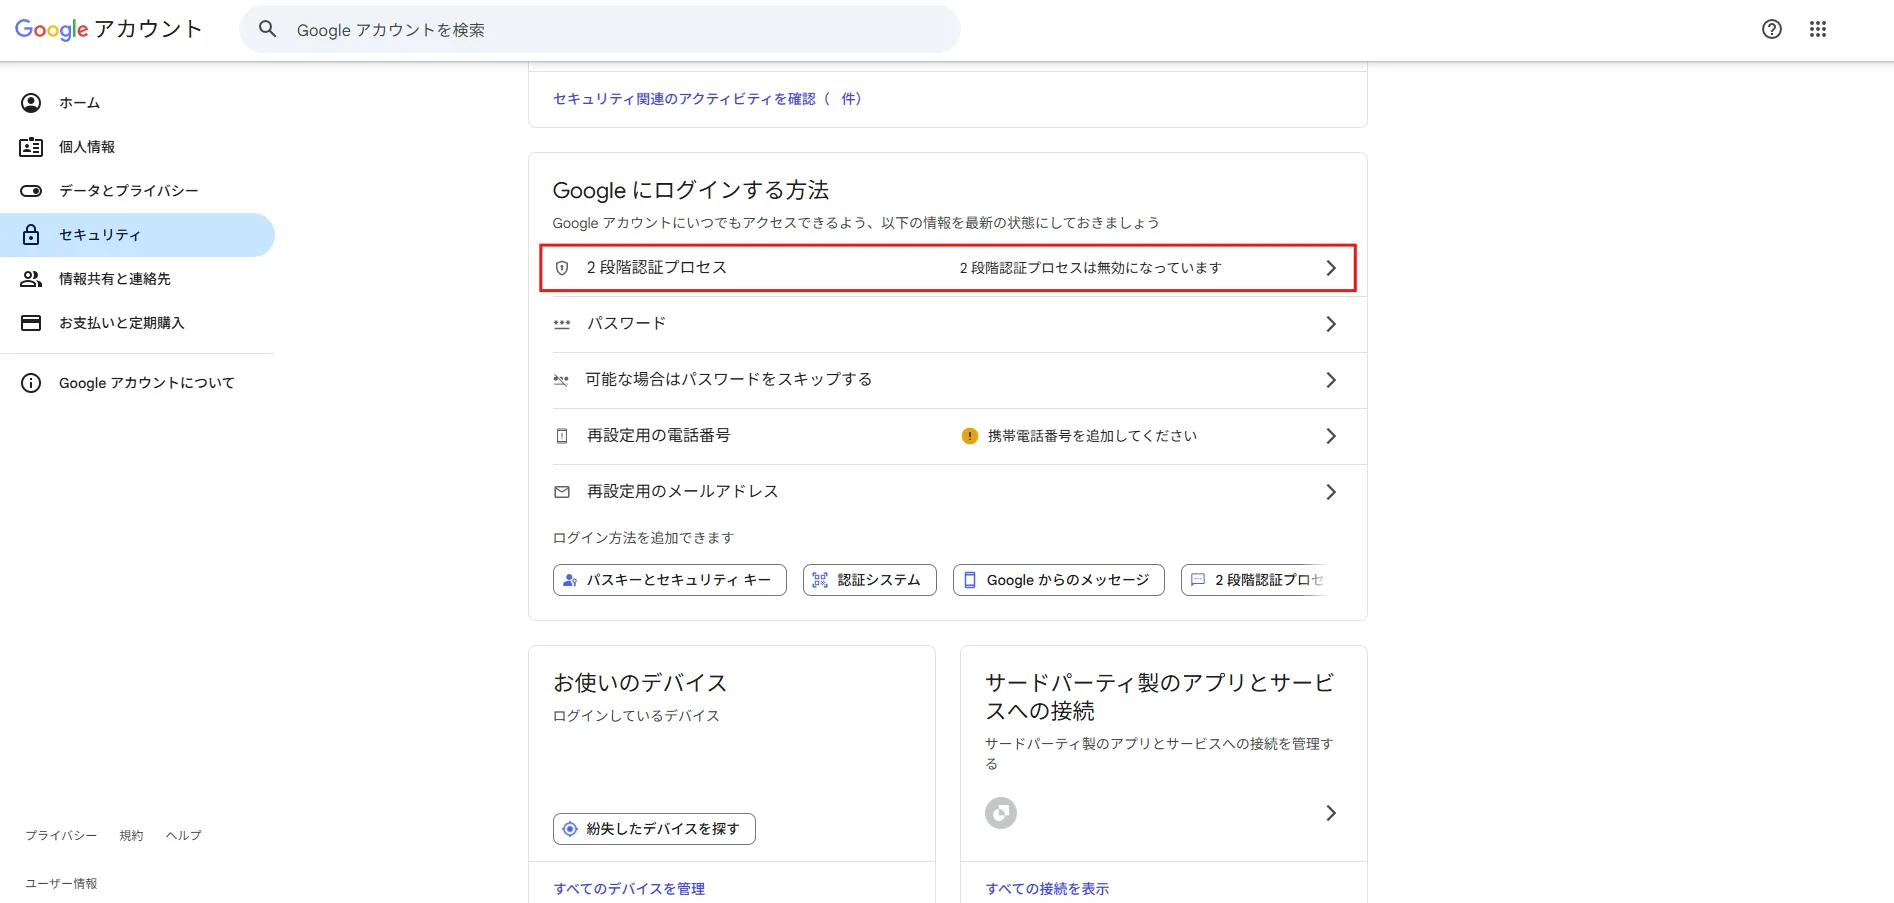Click the icon beside 可能な場合はパスワードをスキップする

561,380
